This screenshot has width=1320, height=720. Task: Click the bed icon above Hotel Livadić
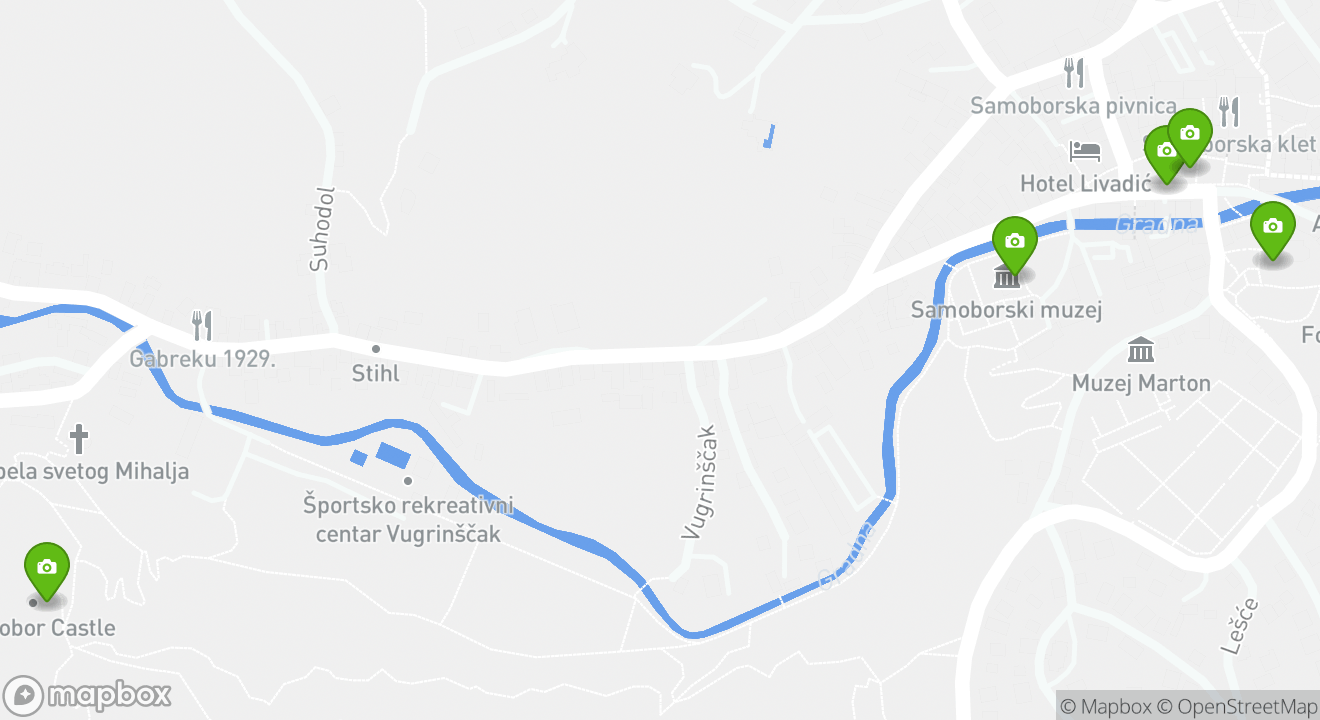1085,152
